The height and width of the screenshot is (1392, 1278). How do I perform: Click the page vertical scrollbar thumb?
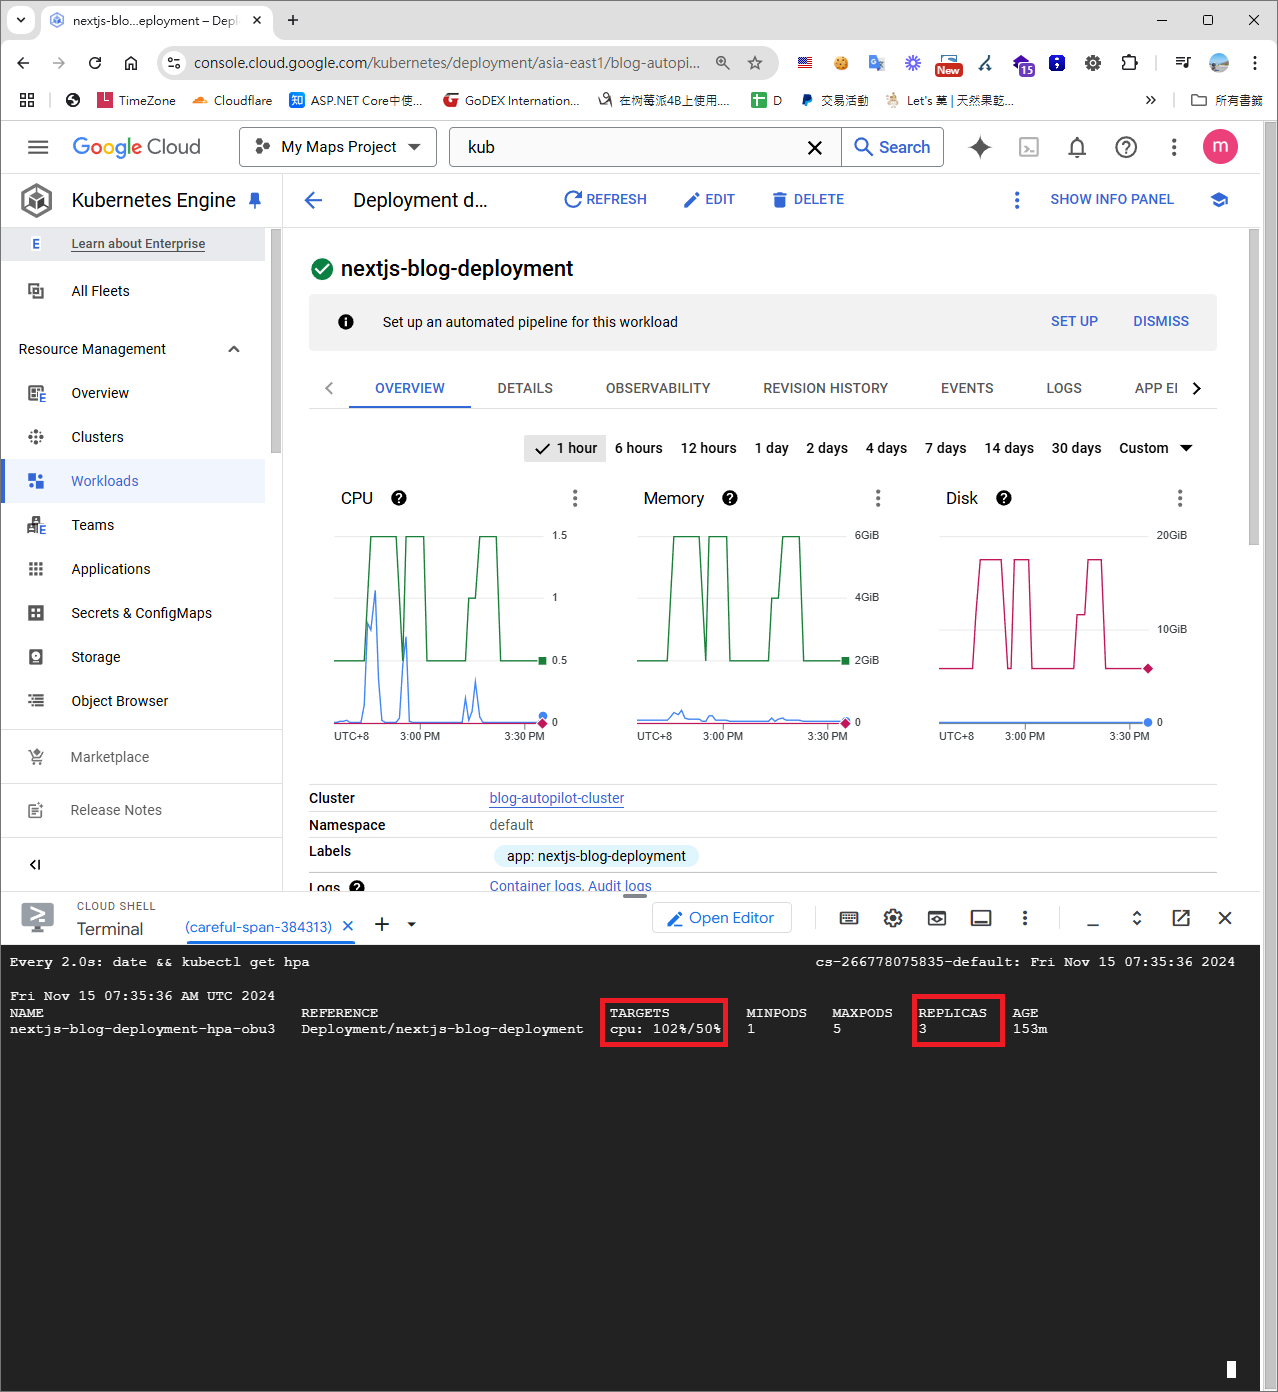point(1254,386)
